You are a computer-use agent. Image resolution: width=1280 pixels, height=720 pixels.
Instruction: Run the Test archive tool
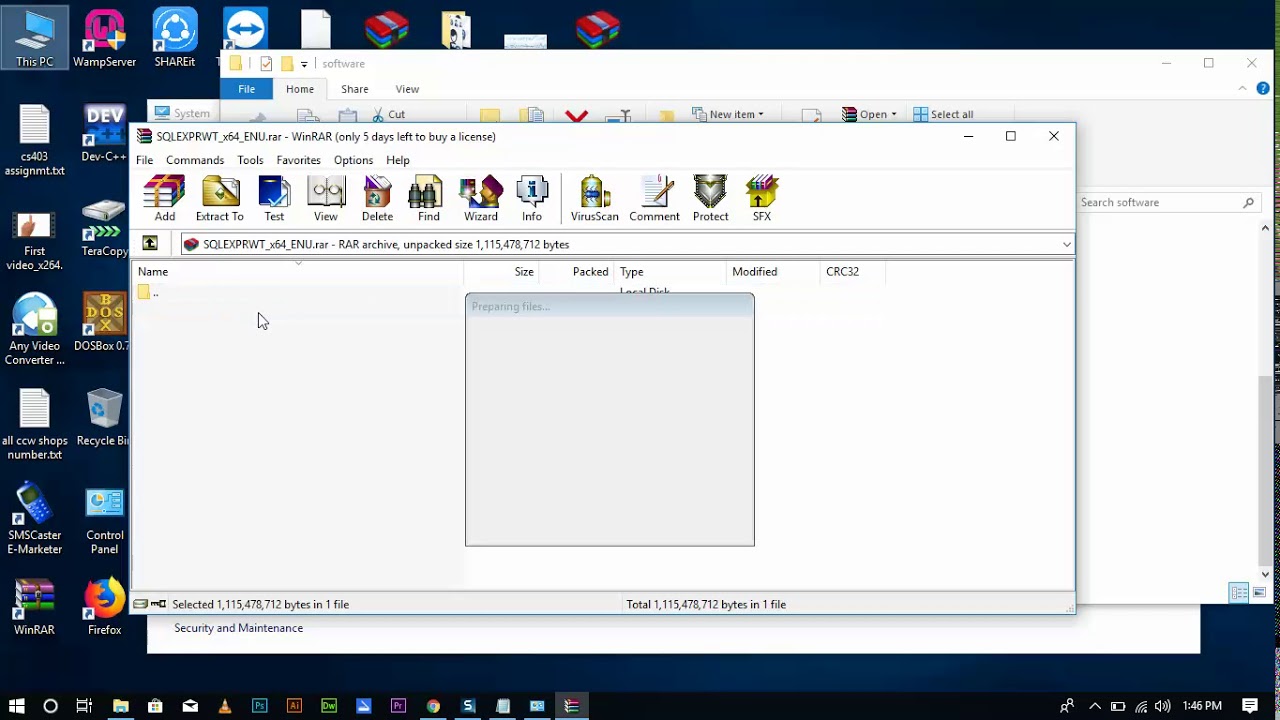click(x=274, y=198)
